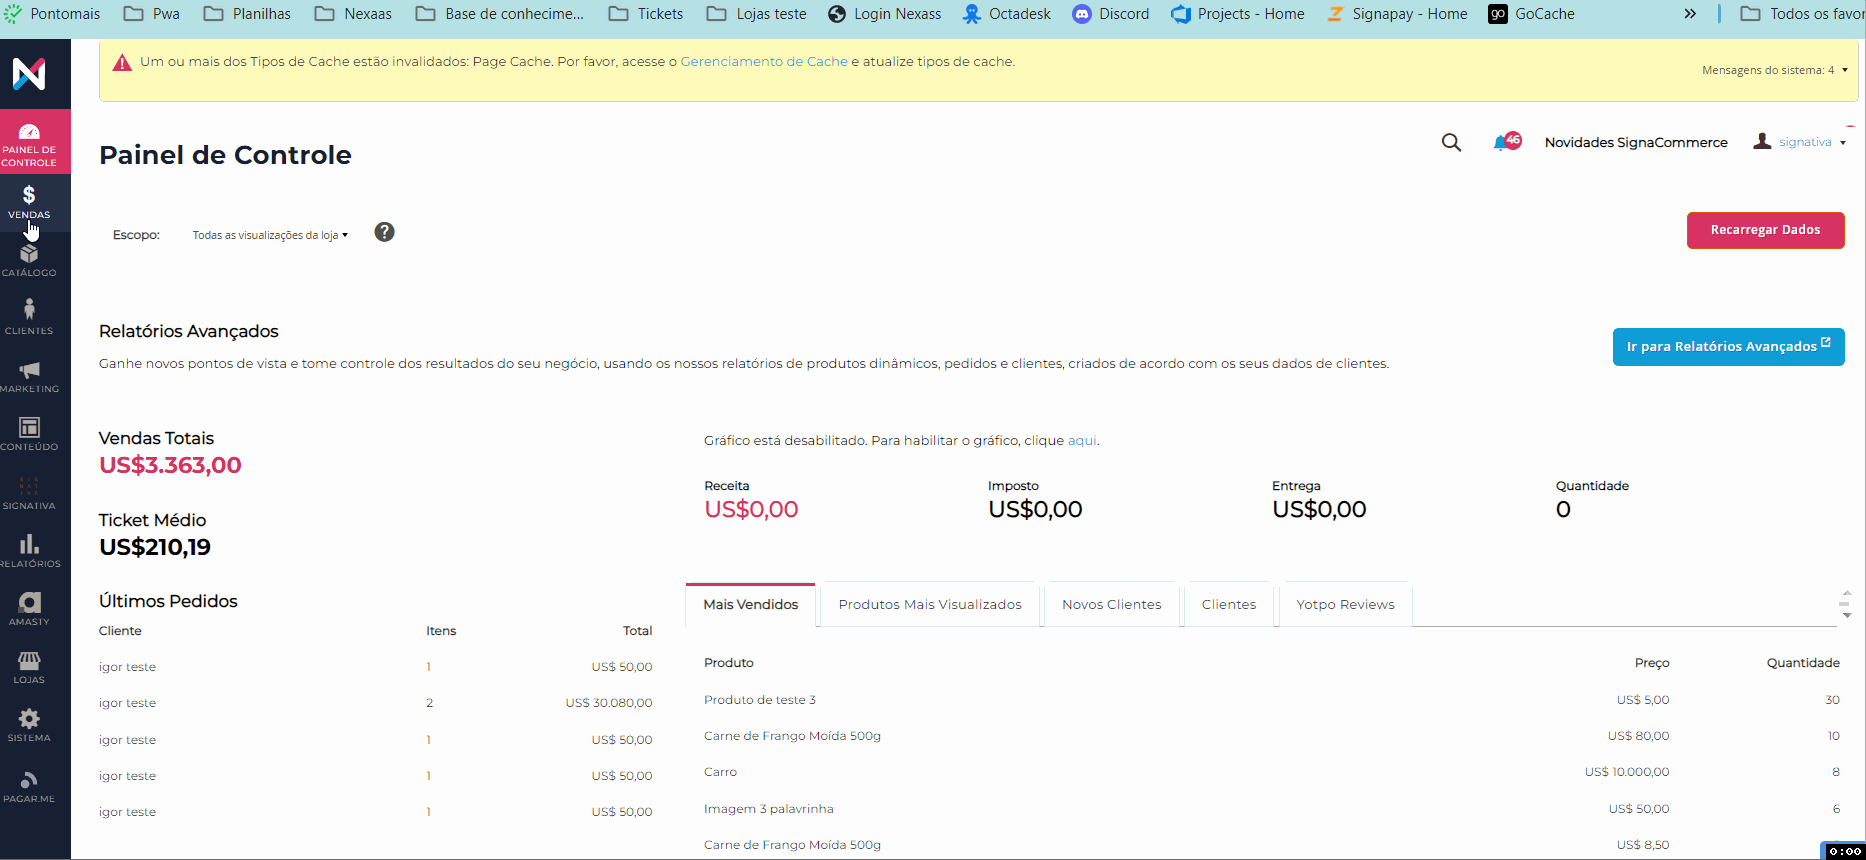Select the Yotpo Reviews tab
Image resolution: width=1866 pixels, height=860 pixels.
1345,605
